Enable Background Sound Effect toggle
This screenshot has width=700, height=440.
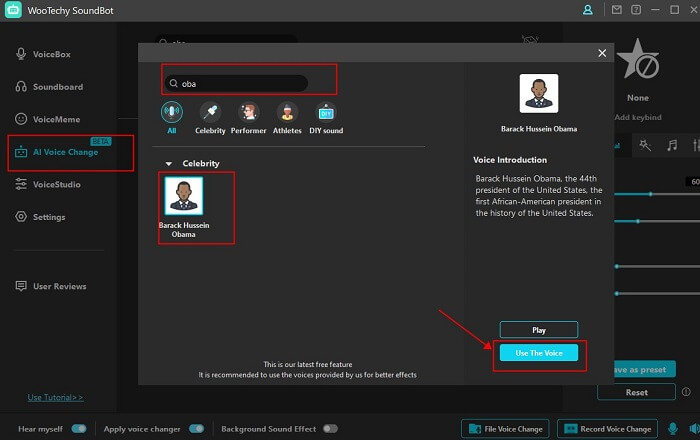(x=330, y=429)
